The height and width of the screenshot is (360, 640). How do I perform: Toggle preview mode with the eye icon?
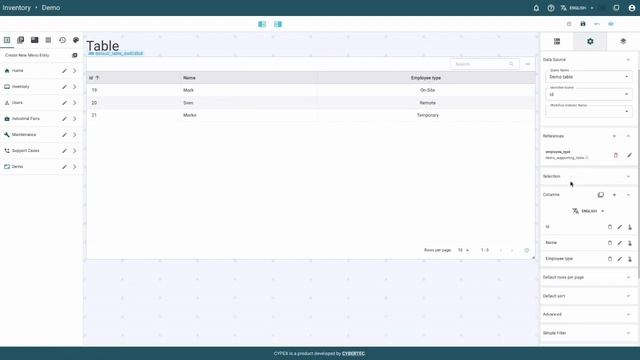(x=611, y=24)
